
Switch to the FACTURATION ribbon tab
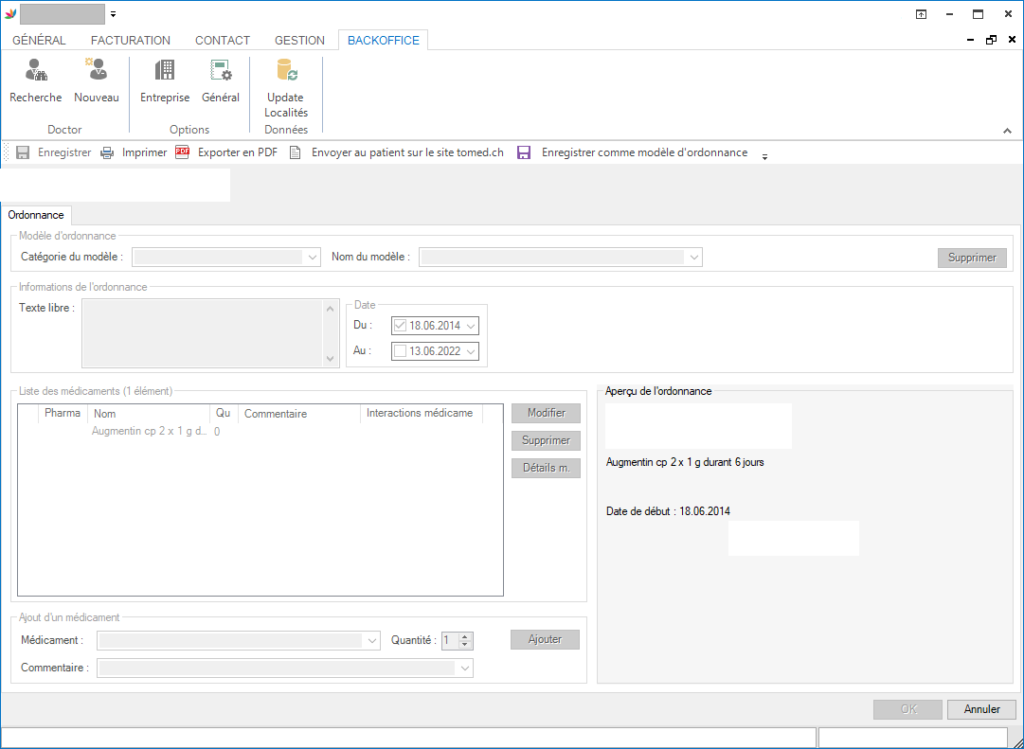(130, 41)
